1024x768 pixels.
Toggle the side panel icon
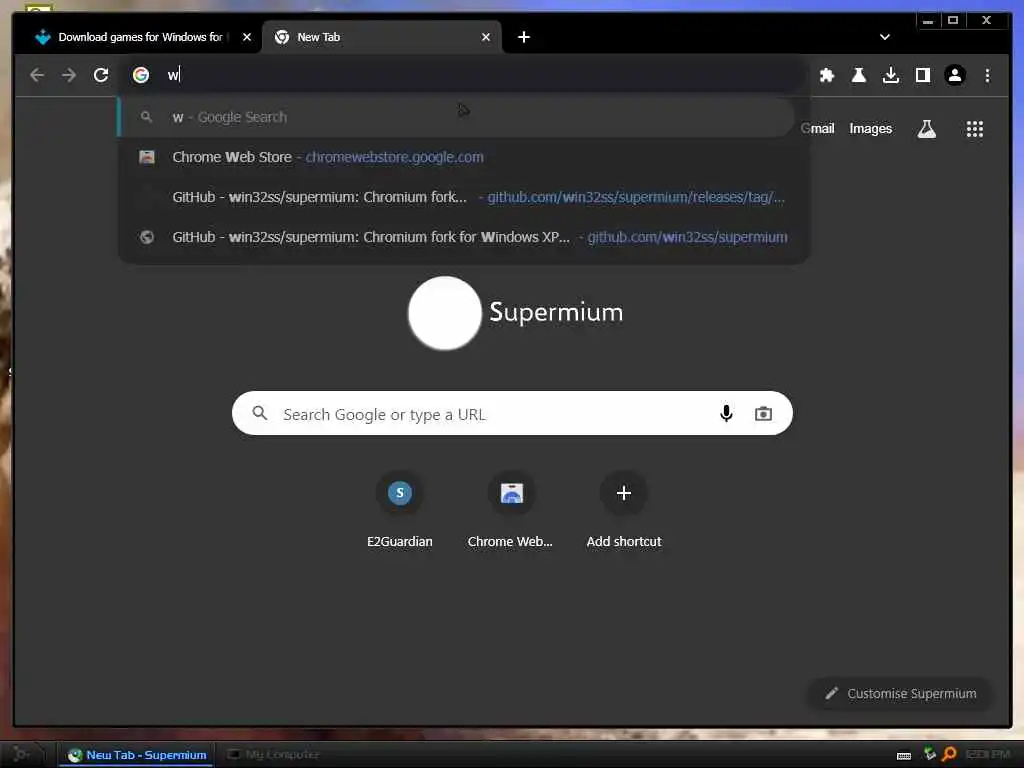pyautogui.click(x=923, y=75)
